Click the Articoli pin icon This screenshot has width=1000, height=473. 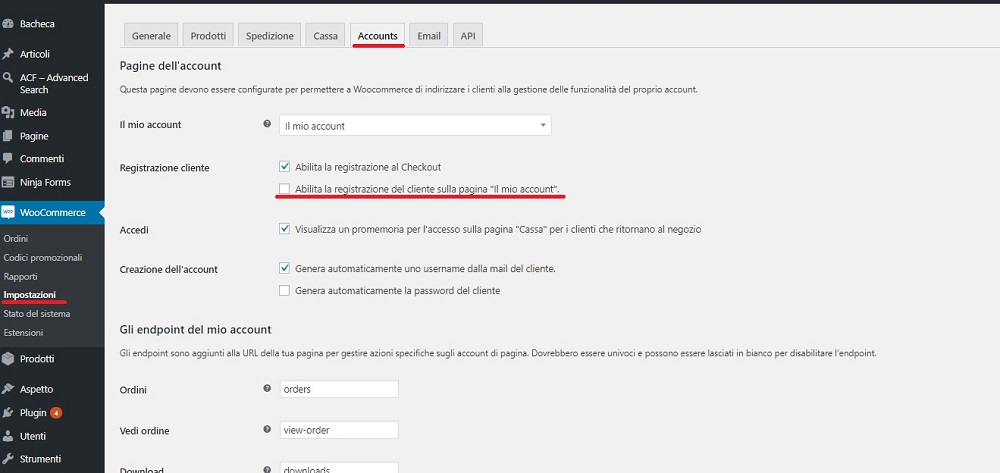coord(8,54)
